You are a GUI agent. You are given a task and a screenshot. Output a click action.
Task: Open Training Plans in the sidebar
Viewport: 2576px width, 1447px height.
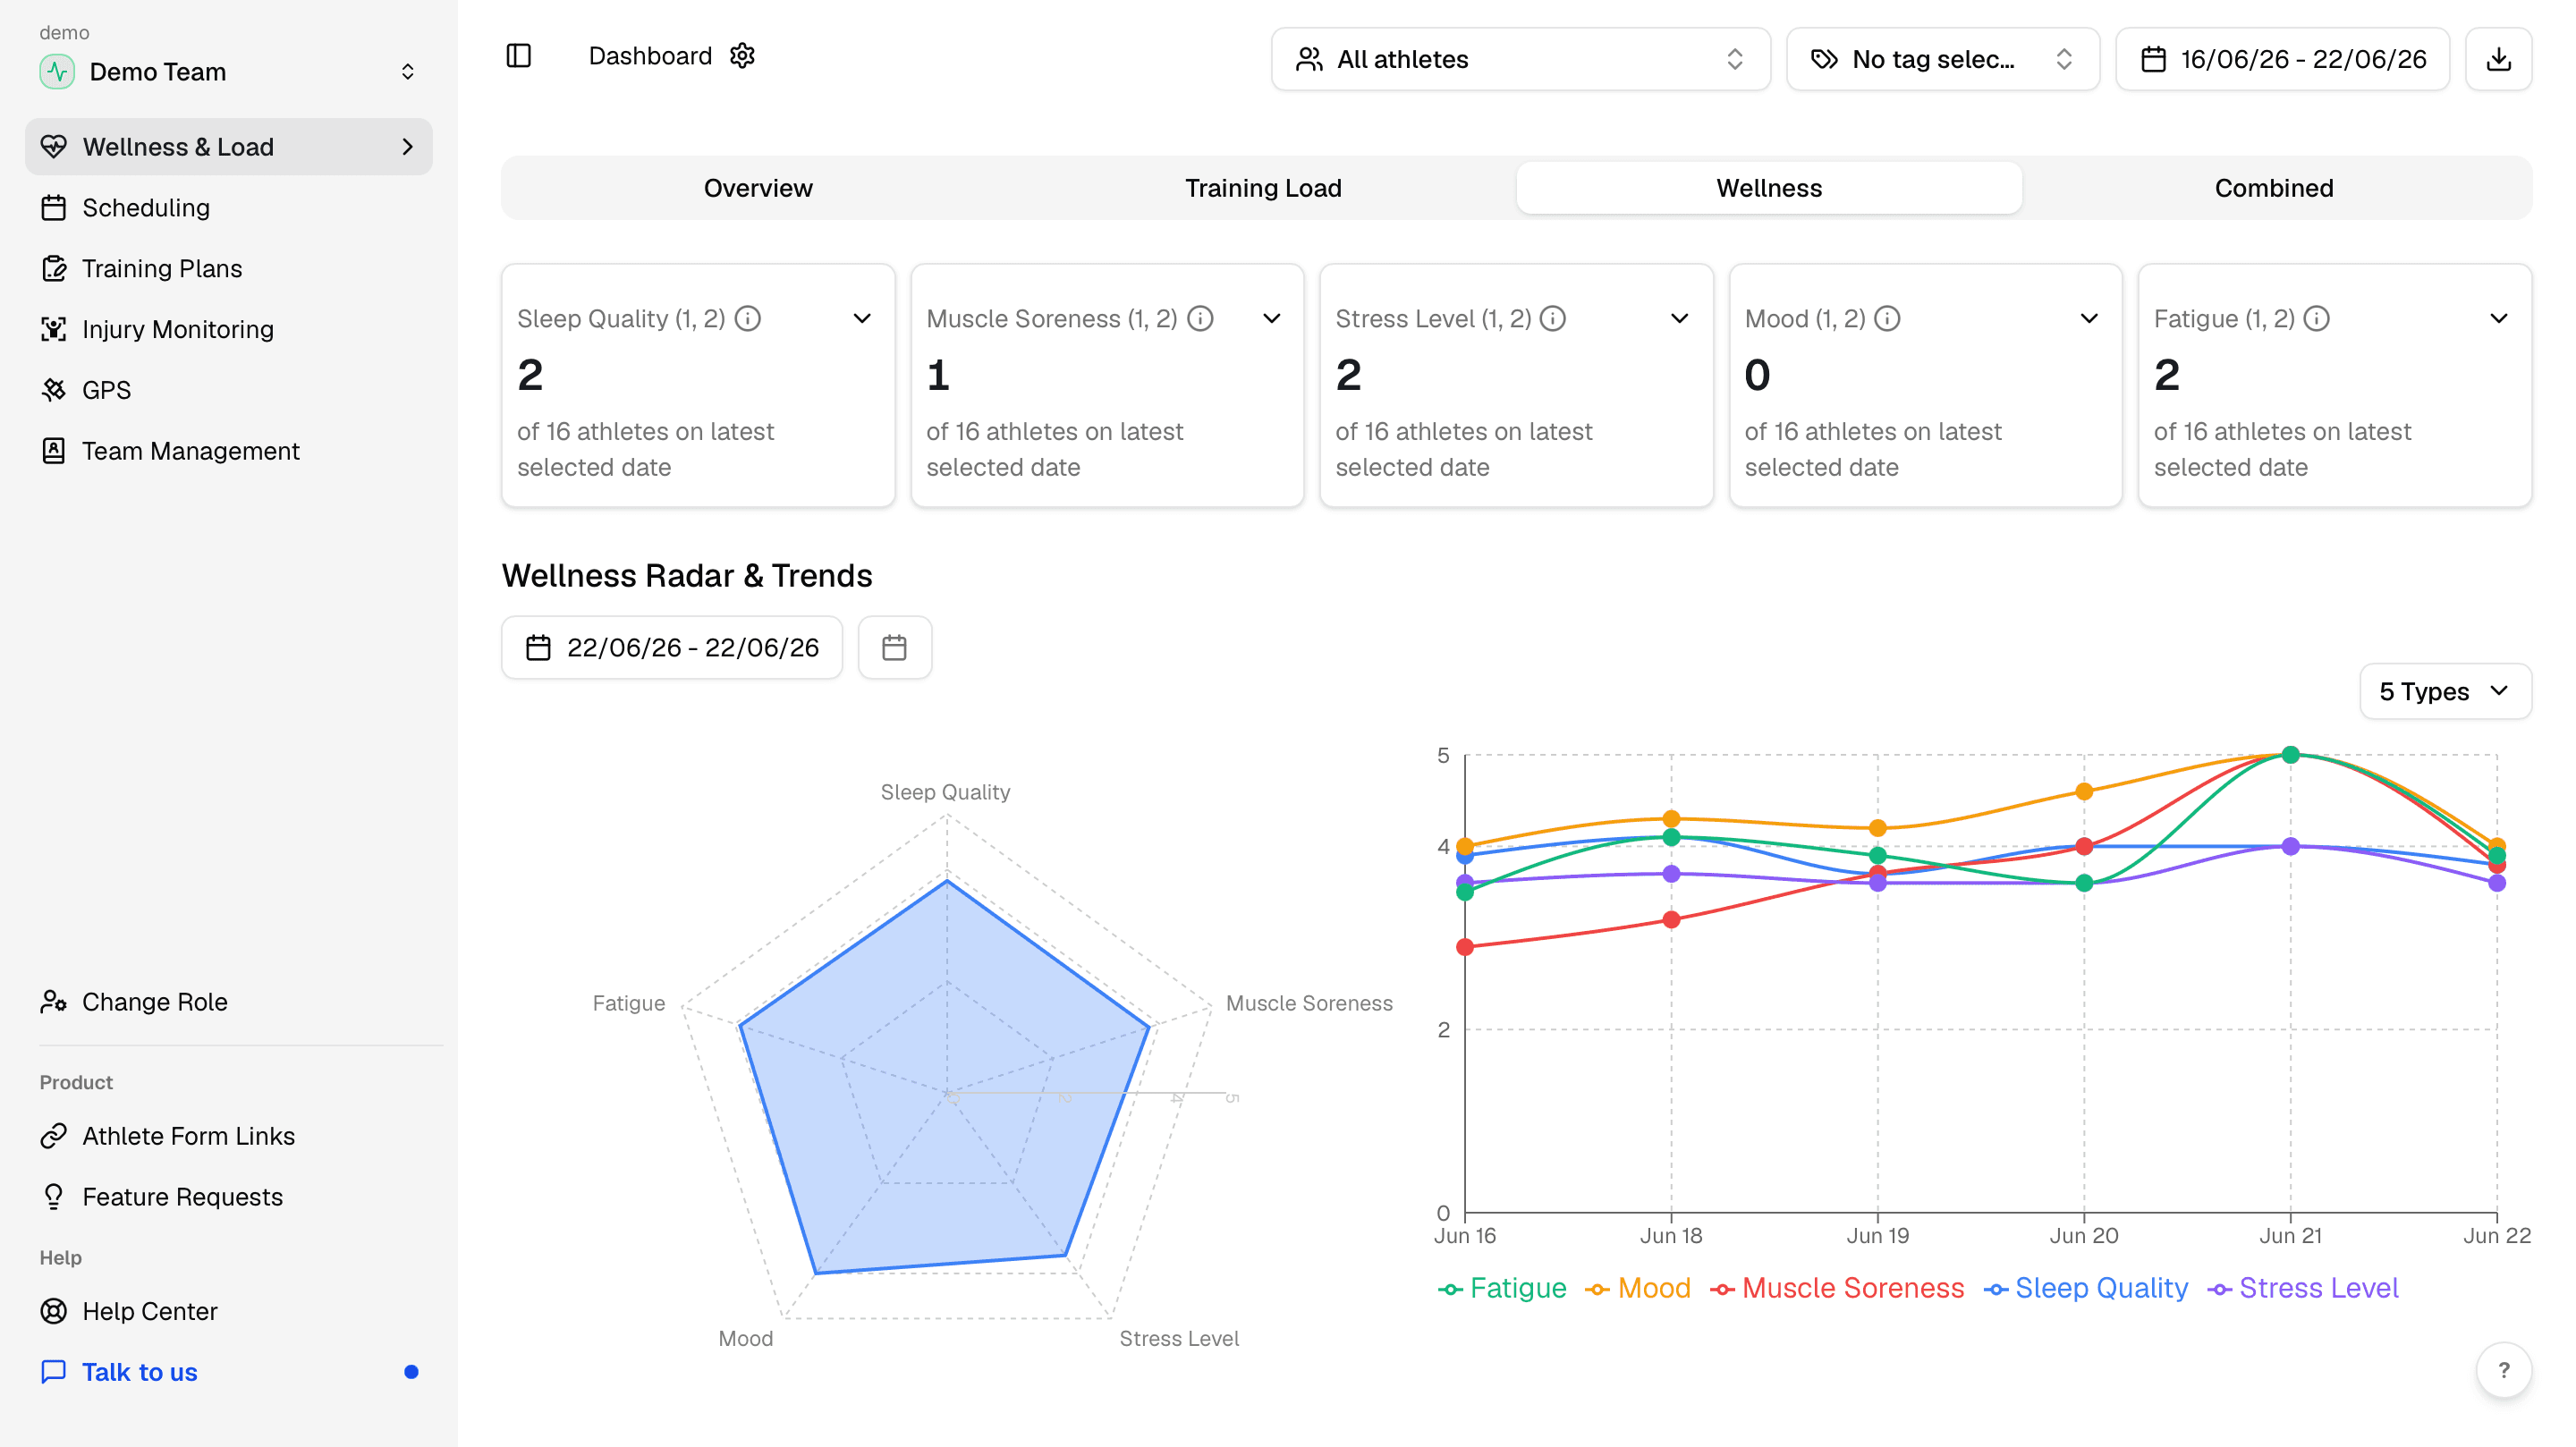(228, 269)
